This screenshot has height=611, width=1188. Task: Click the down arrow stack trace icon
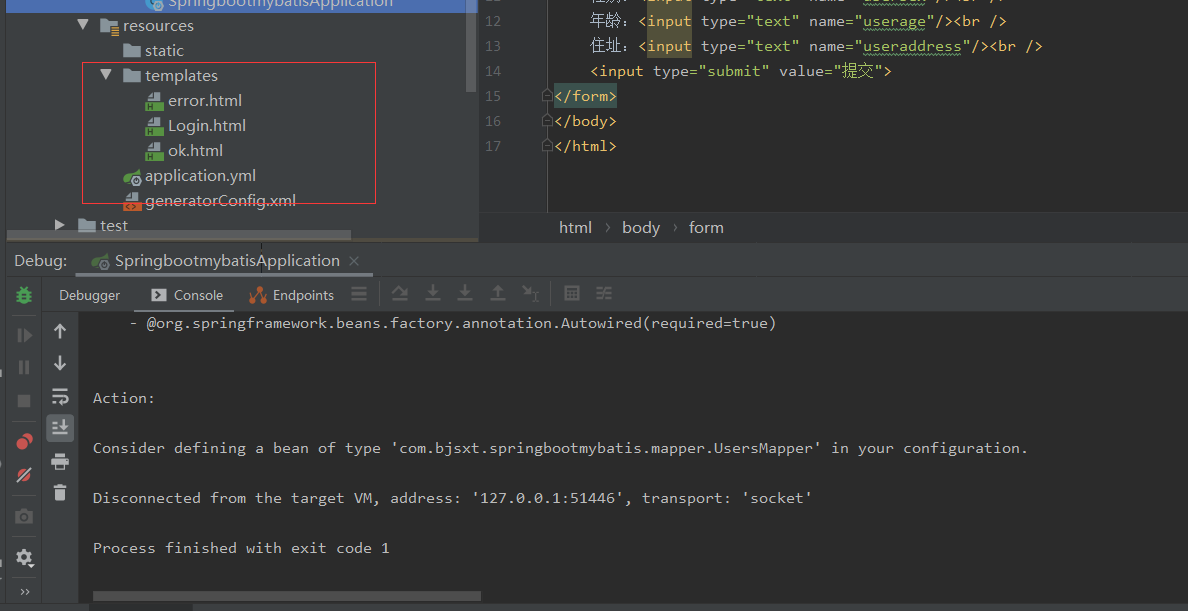pos(60,364)
